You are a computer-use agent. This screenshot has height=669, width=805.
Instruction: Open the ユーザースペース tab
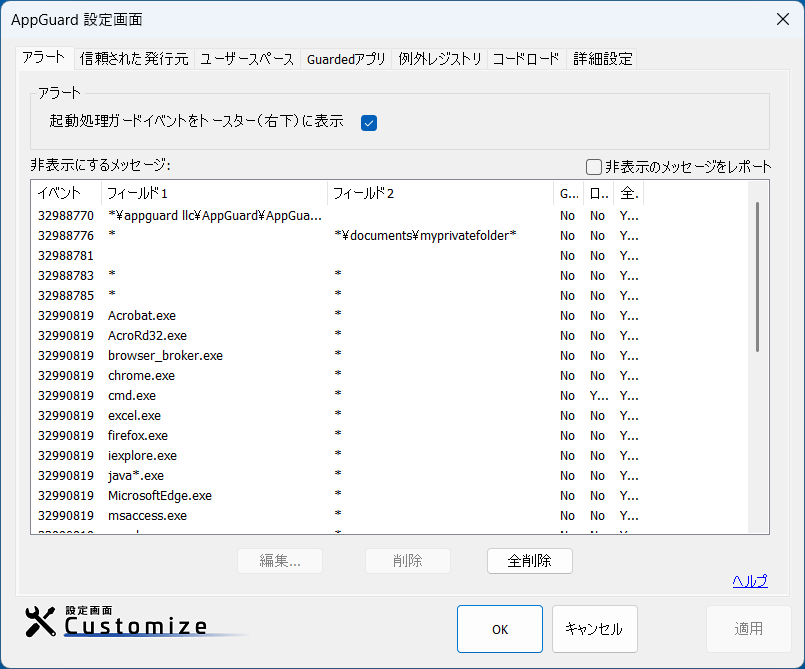click(x=247, y=59)
